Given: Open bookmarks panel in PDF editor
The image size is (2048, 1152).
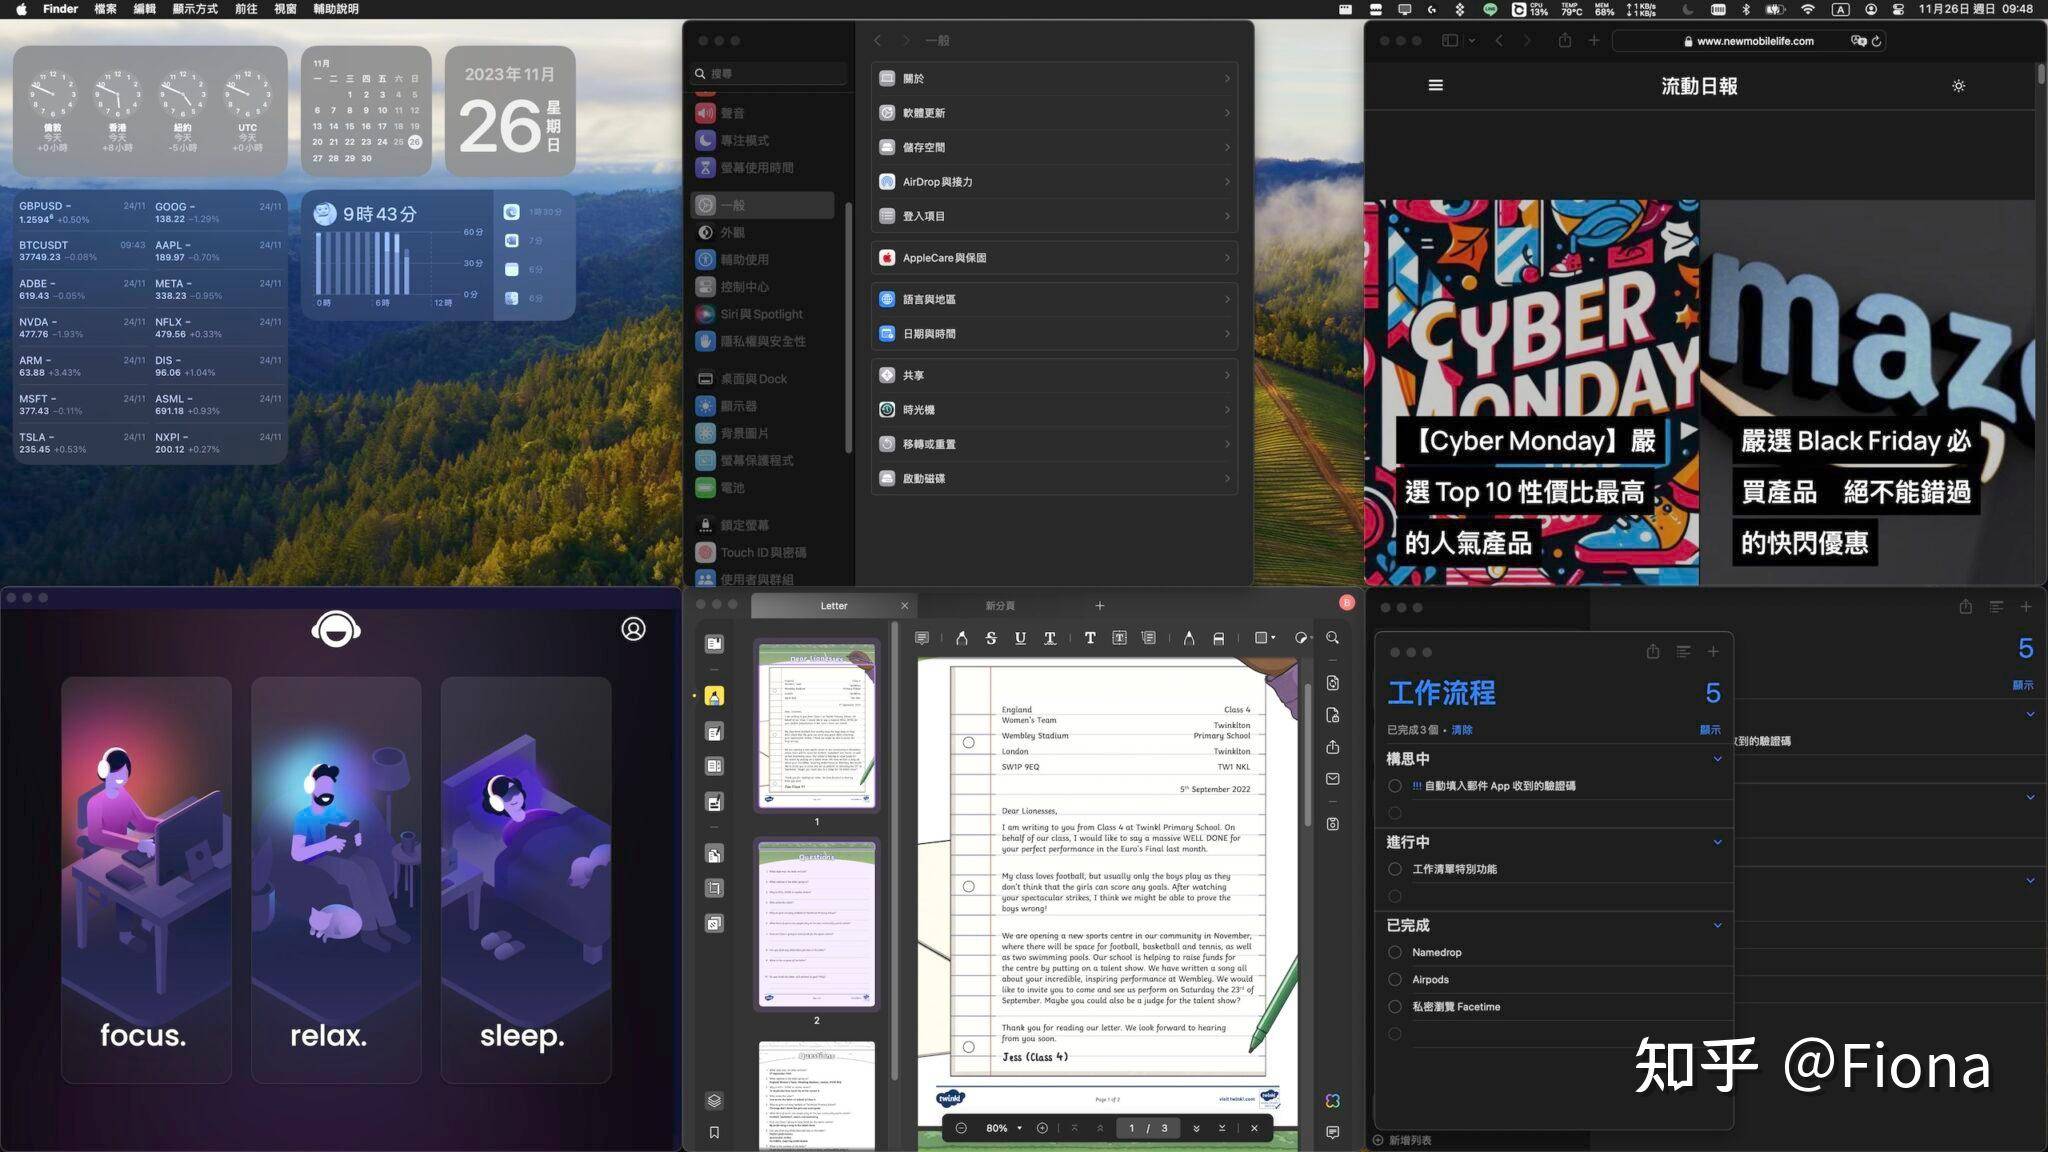Looking at the screenshot, I should pos(714,1132).
